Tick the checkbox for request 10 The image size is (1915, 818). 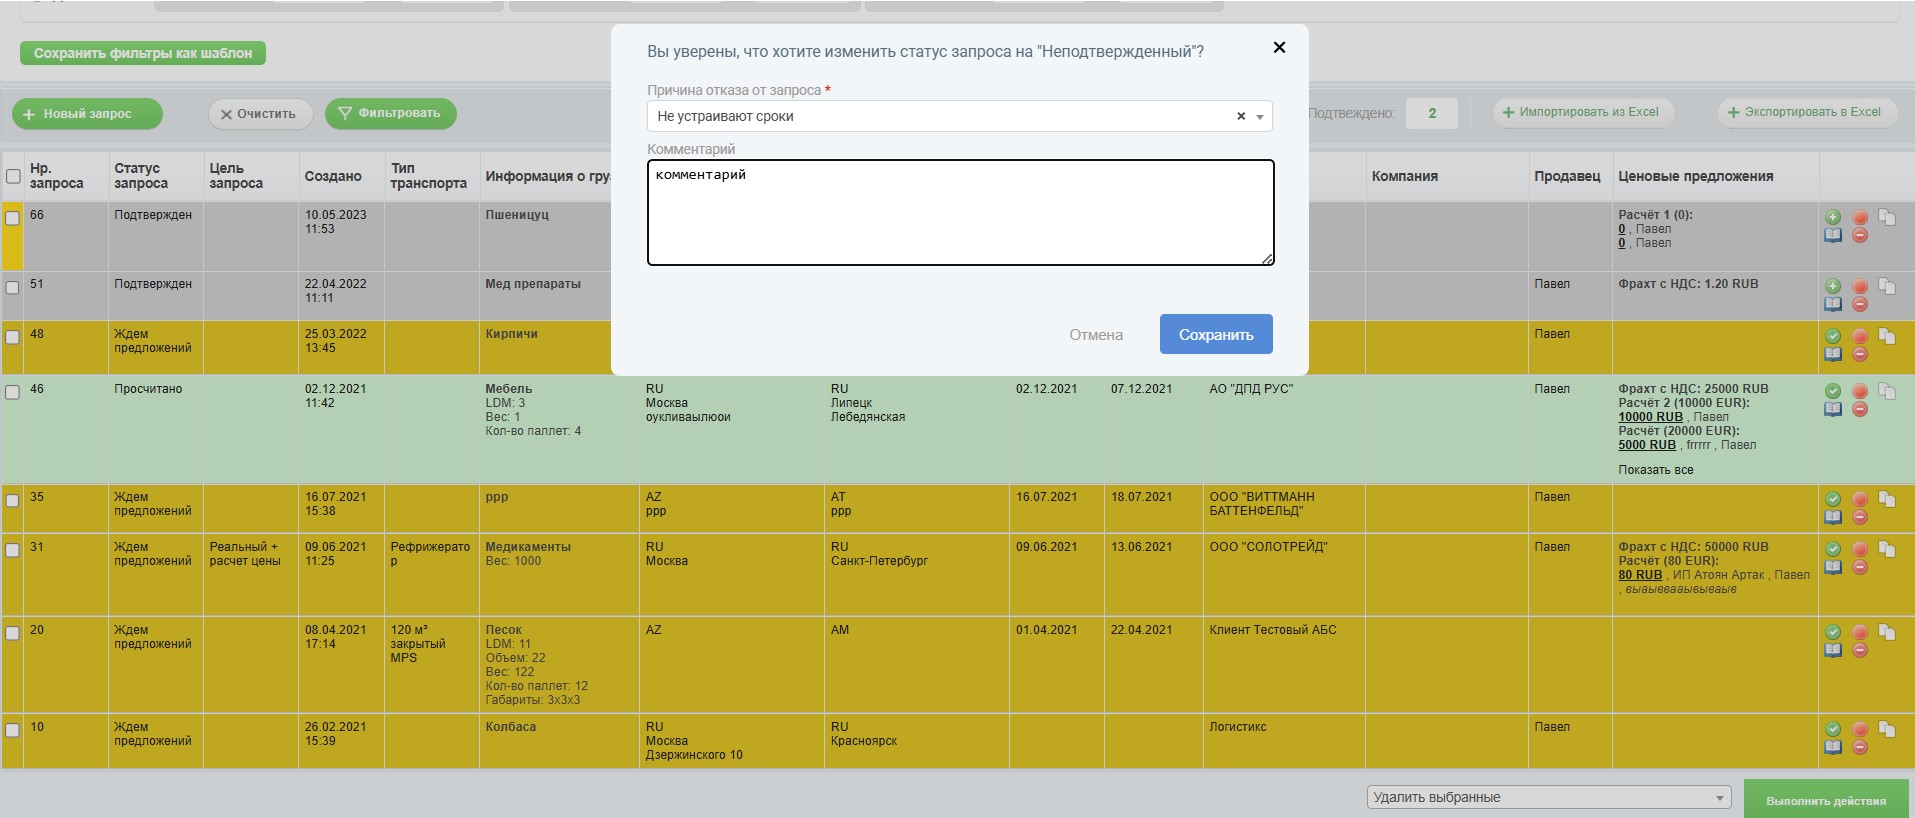click(13, 730)
